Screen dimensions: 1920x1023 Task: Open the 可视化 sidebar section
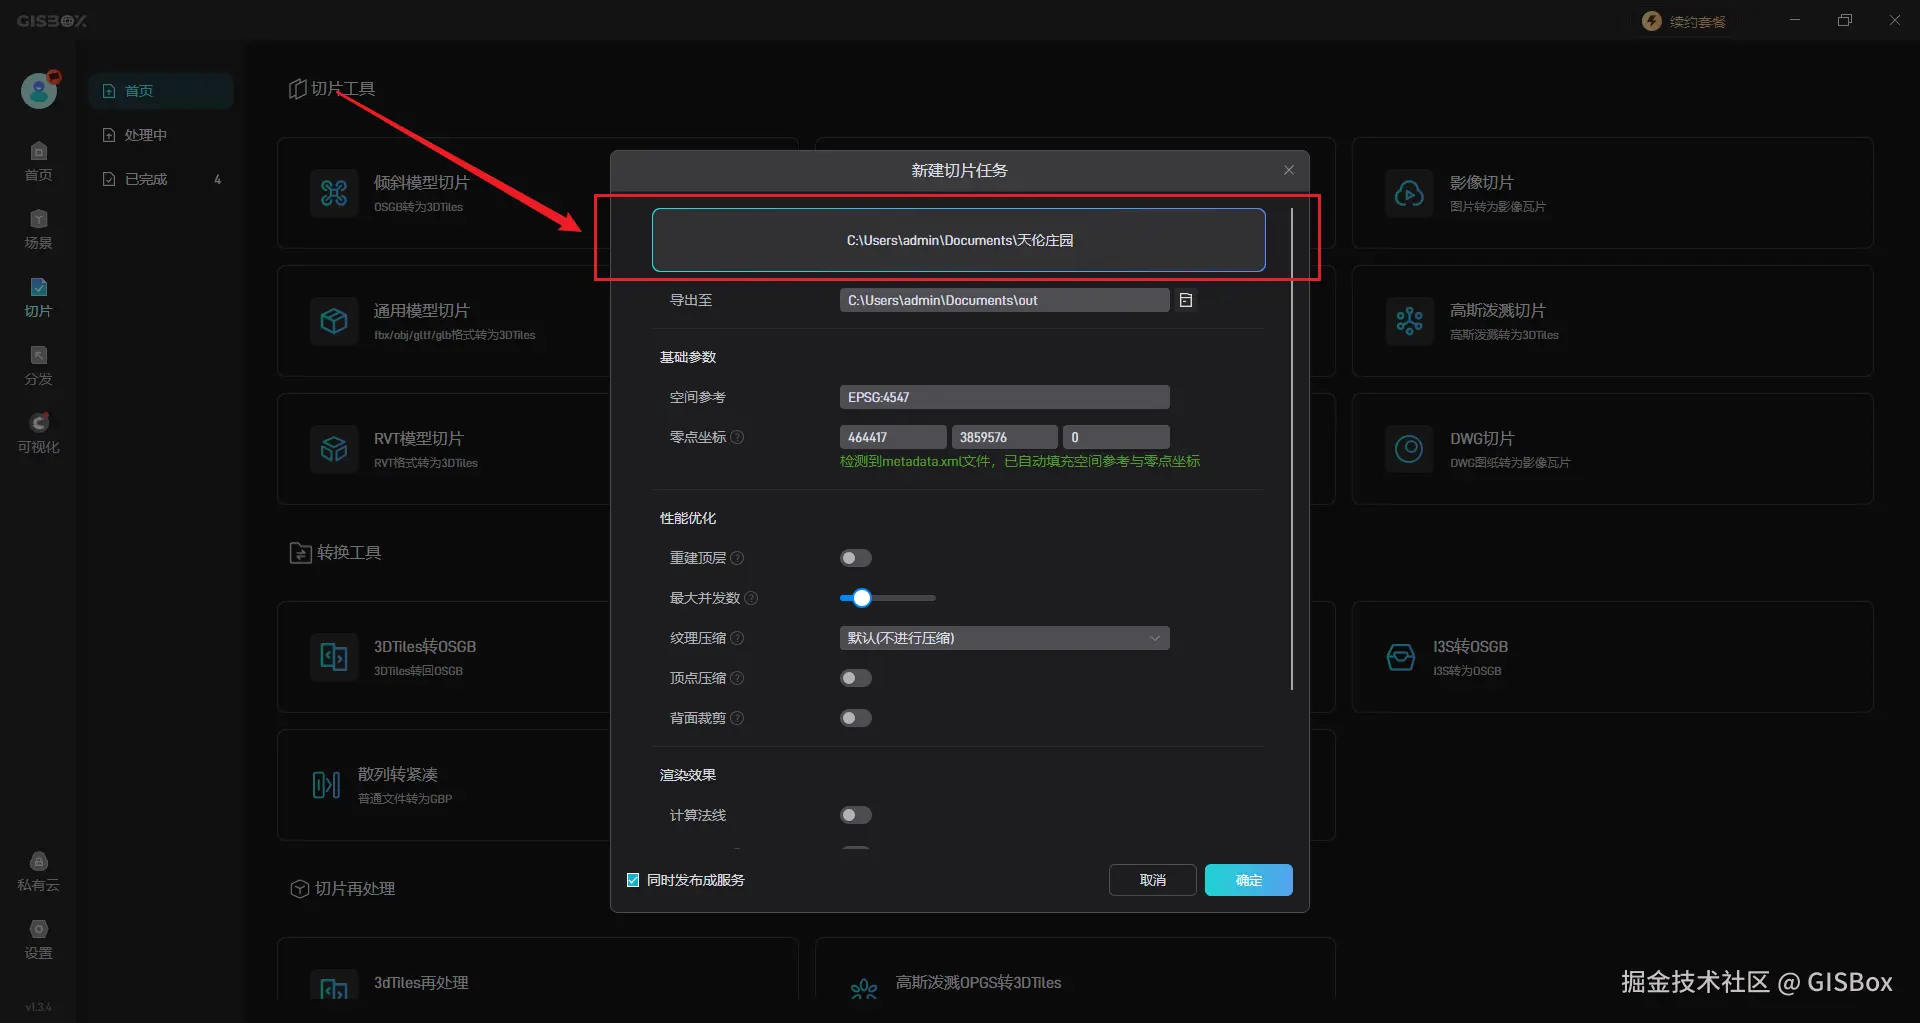(x=38, y=433)
